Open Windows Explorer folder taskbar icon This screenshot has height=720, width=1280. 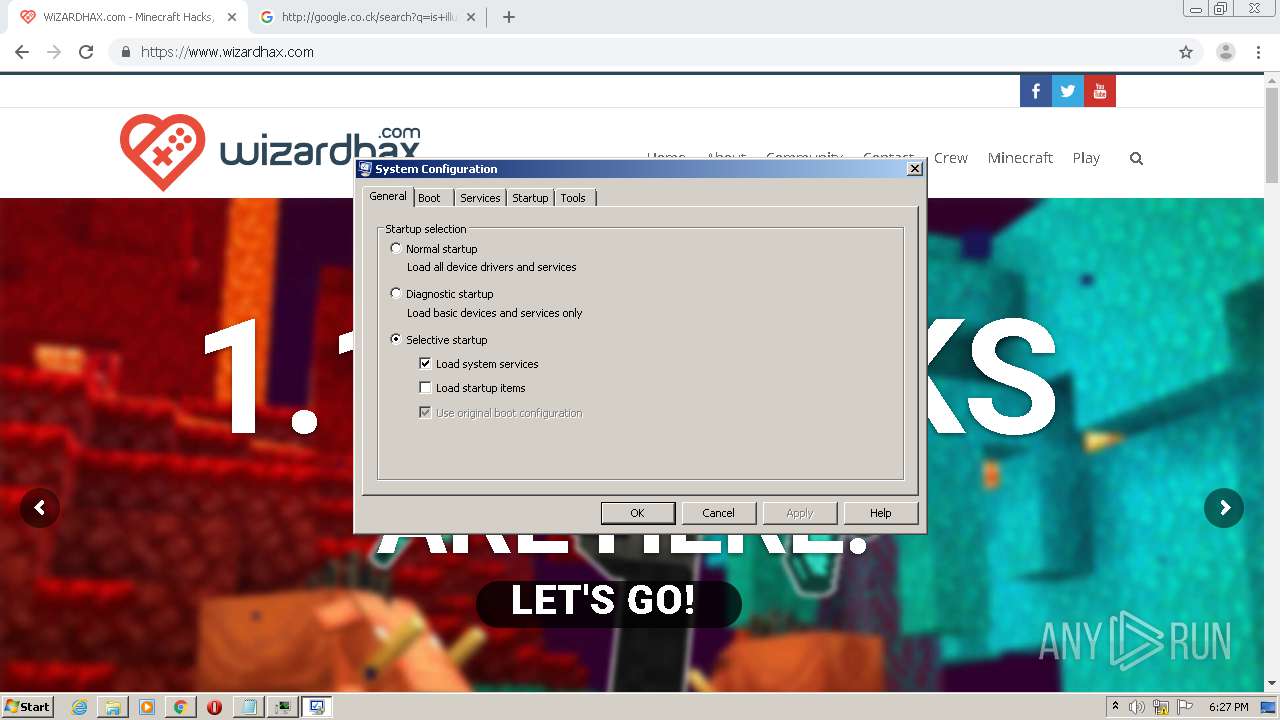(x=113, y=707)
